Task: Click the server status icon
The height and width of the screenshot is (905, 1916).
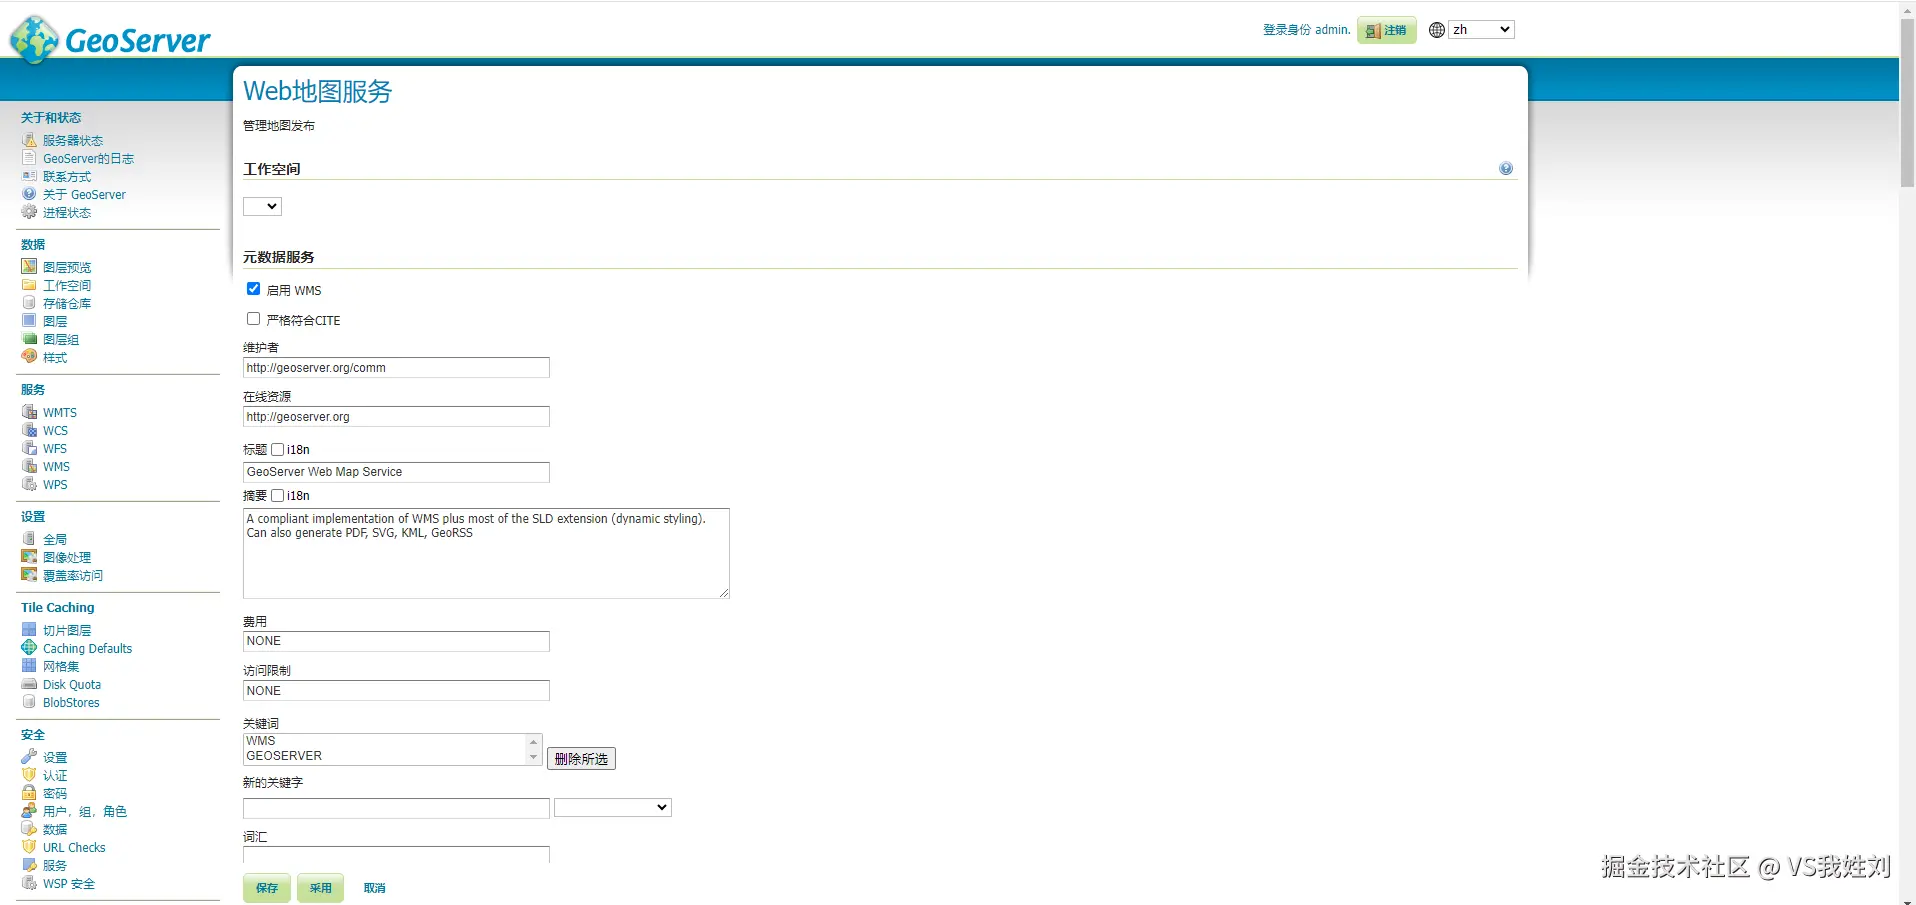Action: (29, 140)
